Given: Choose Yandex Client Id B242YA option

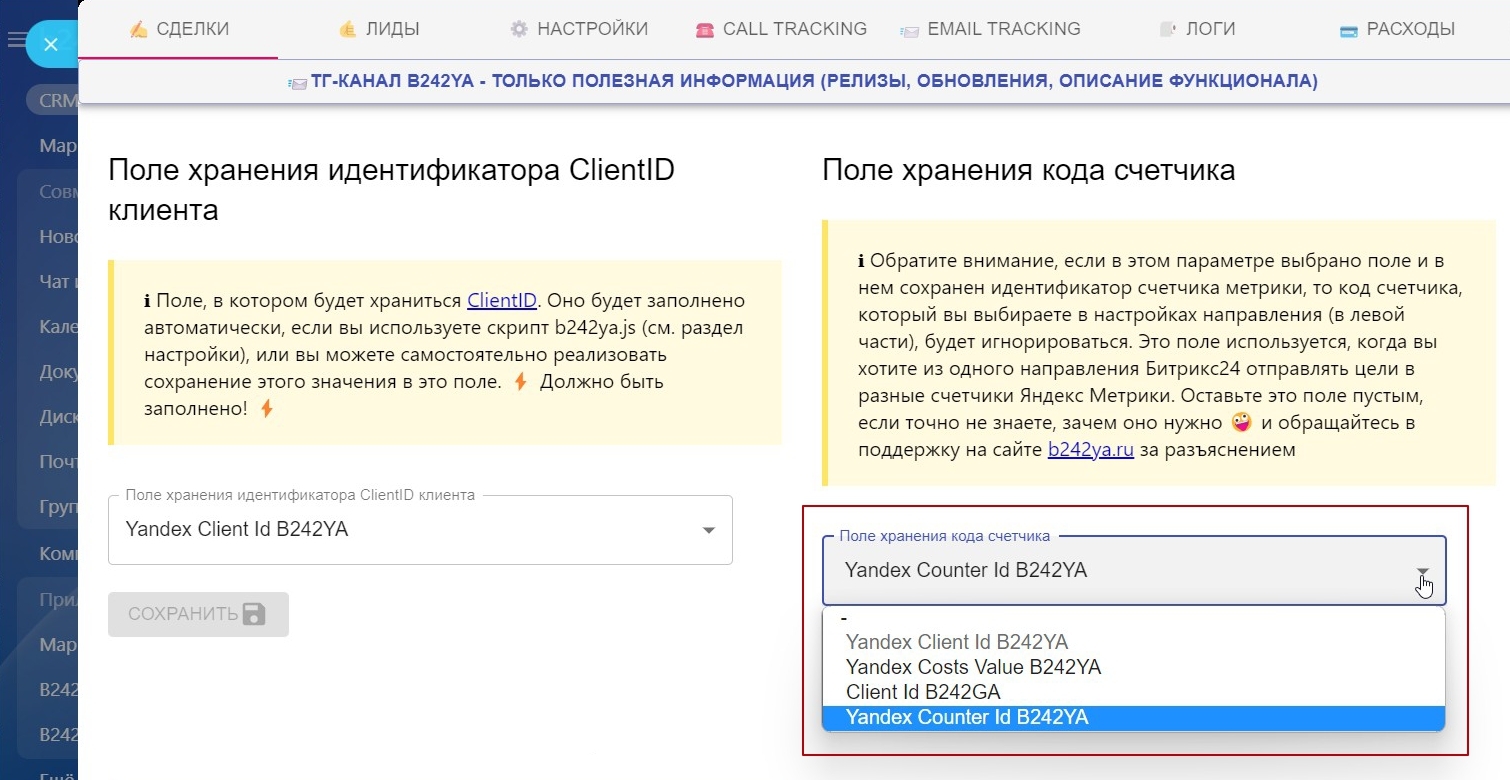Looking at the screenshot, I should [x=1133, y=642].
